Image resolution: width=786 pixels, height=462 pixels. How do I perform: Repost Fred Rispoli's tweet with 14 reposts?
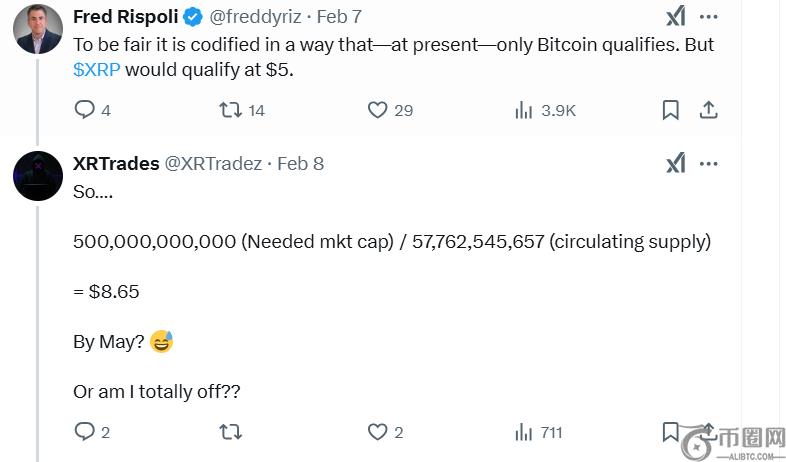pos(231,110)
